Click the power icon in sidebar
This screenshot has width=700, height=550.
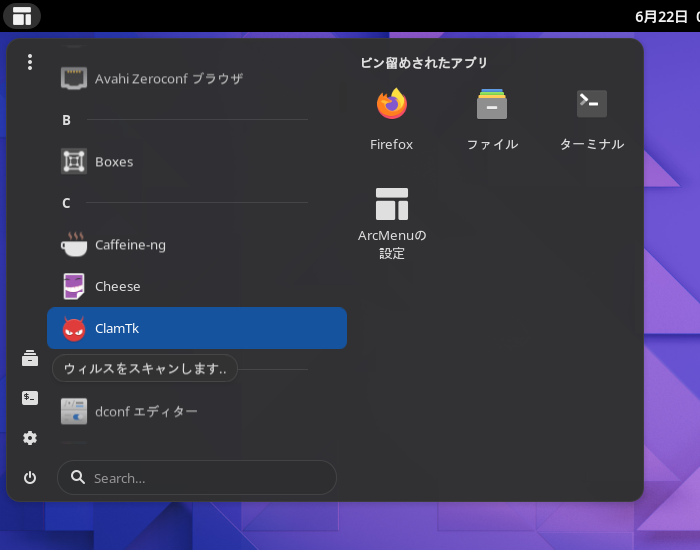pos(30,478)
